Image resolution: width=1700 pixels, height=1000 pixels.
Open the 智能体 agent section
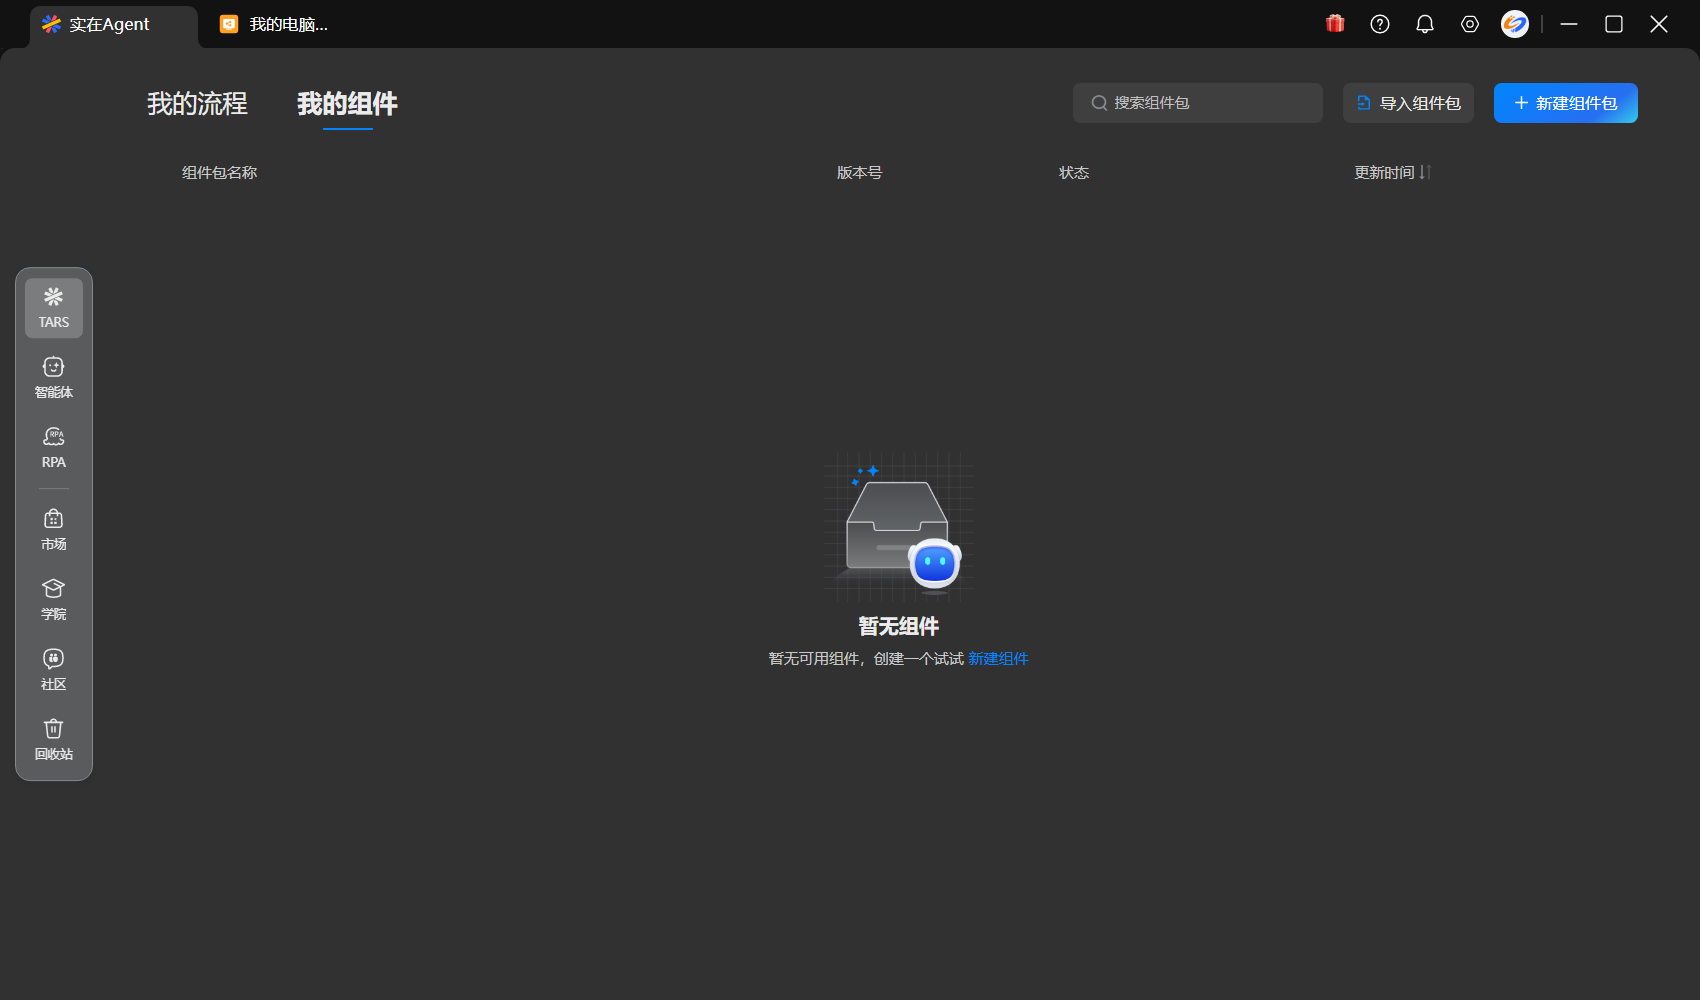pyautogui.click(x=54, y=377)
